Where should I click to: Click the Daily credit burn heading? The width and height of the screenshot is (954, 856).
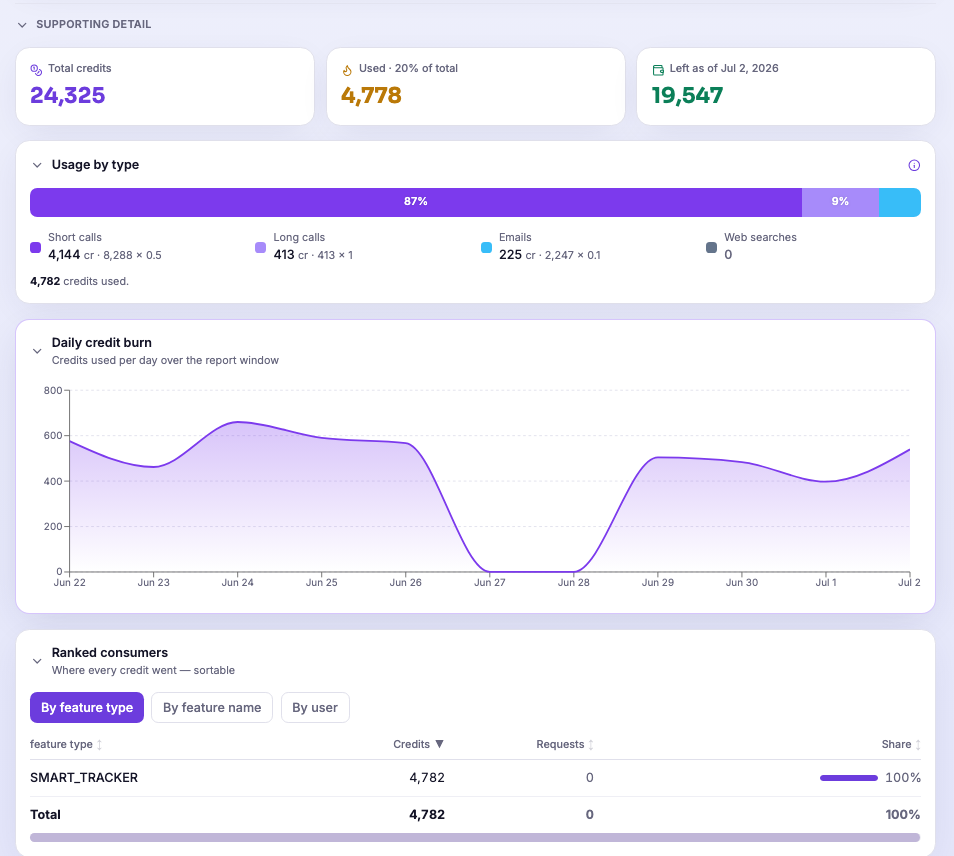(x=102, y=343)
